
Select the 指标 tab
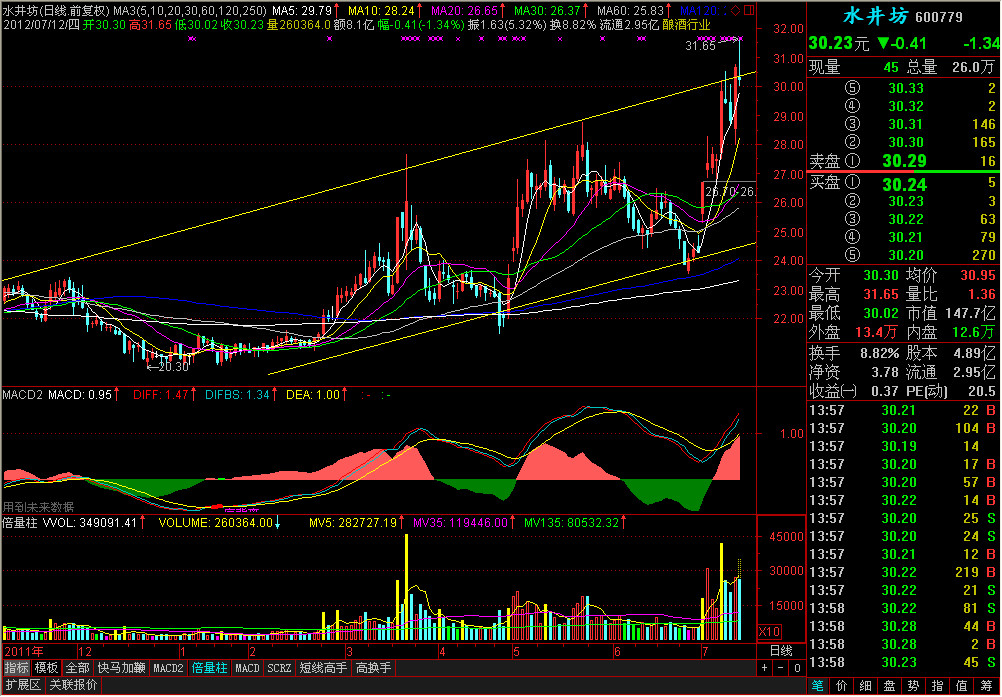click(x=16, y=668)
